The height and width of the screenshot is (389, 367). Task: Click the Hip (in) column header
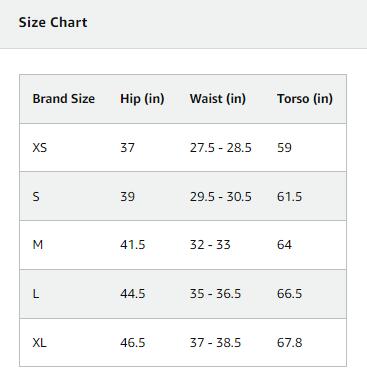click(x=142, y=99)
